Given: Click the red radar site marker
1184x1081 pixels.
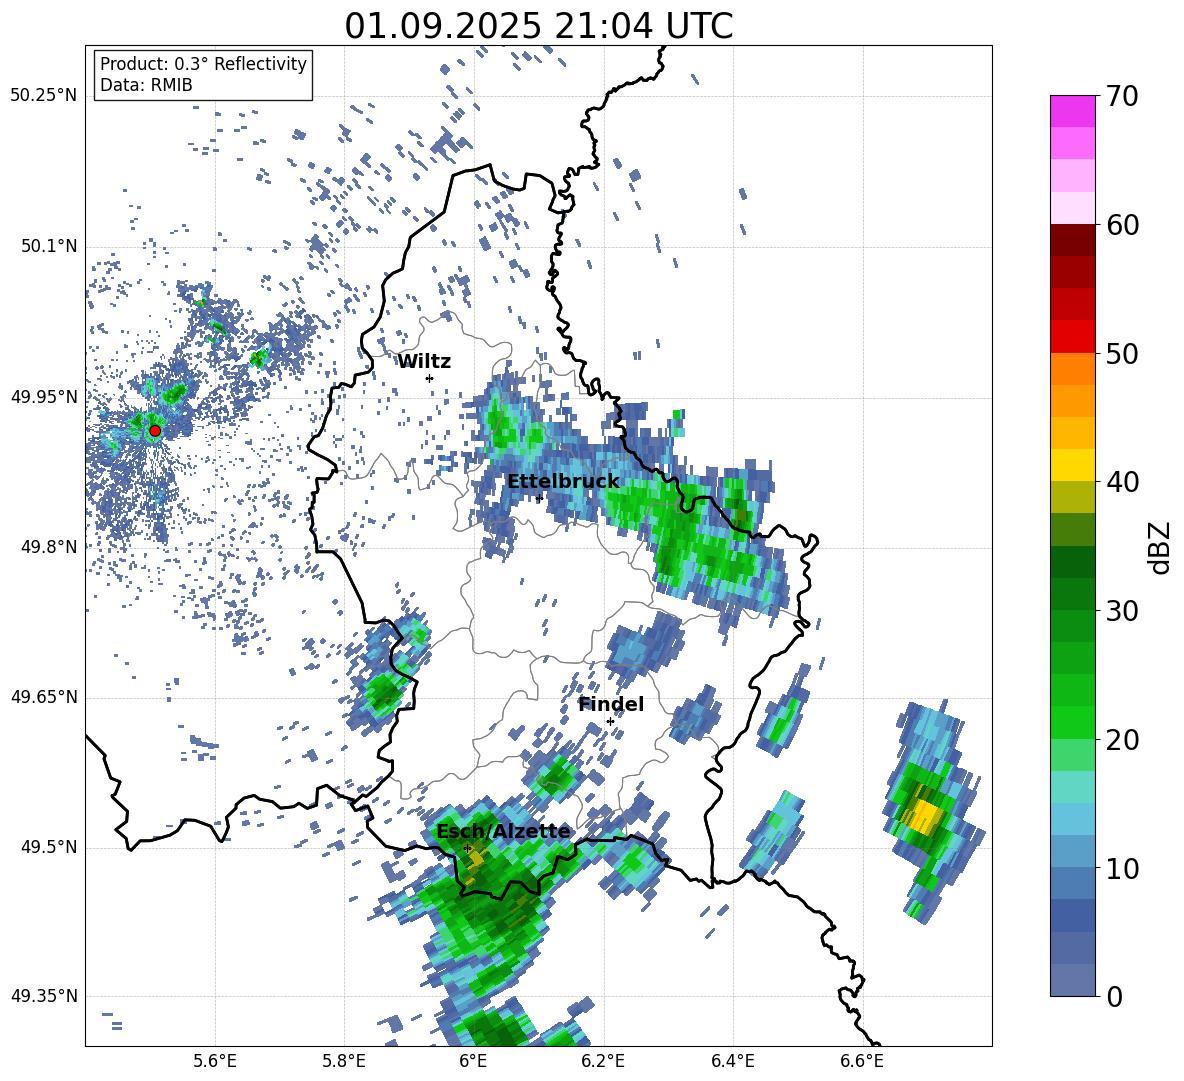Looking at the screenshot, I should [155, 430].
